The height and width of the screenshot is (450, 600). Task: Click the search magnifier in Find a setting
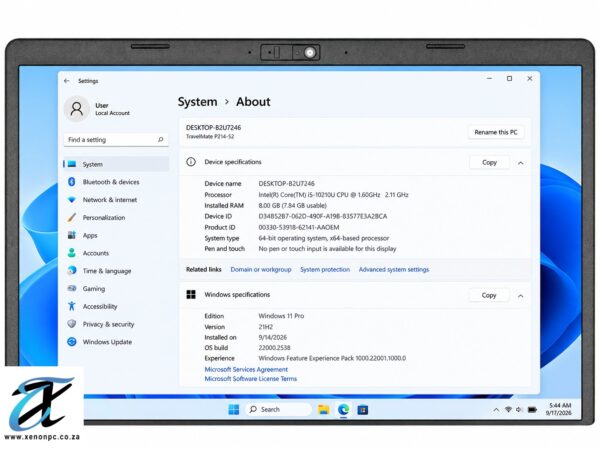161,140
